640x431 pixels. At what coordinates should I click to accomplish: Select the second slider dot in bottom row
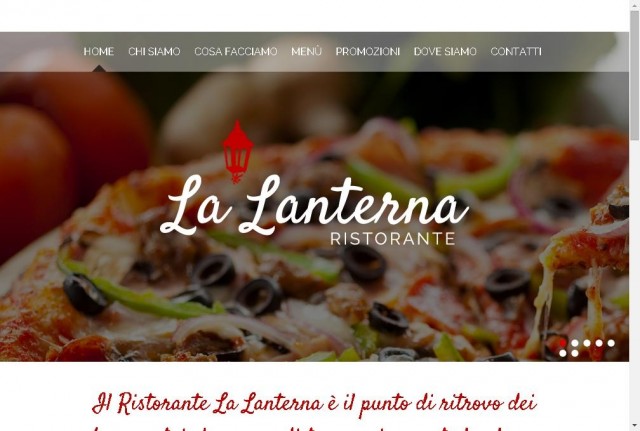575,353
